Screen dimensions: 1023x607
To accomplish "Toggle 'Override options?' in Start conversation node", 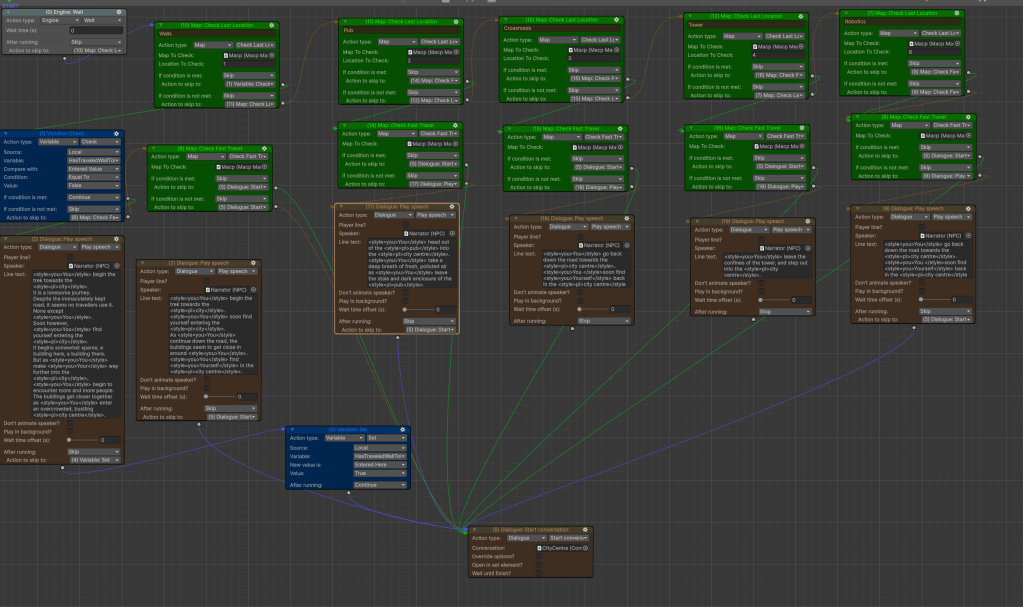I will pyautogui.click(x=539, y=556).
